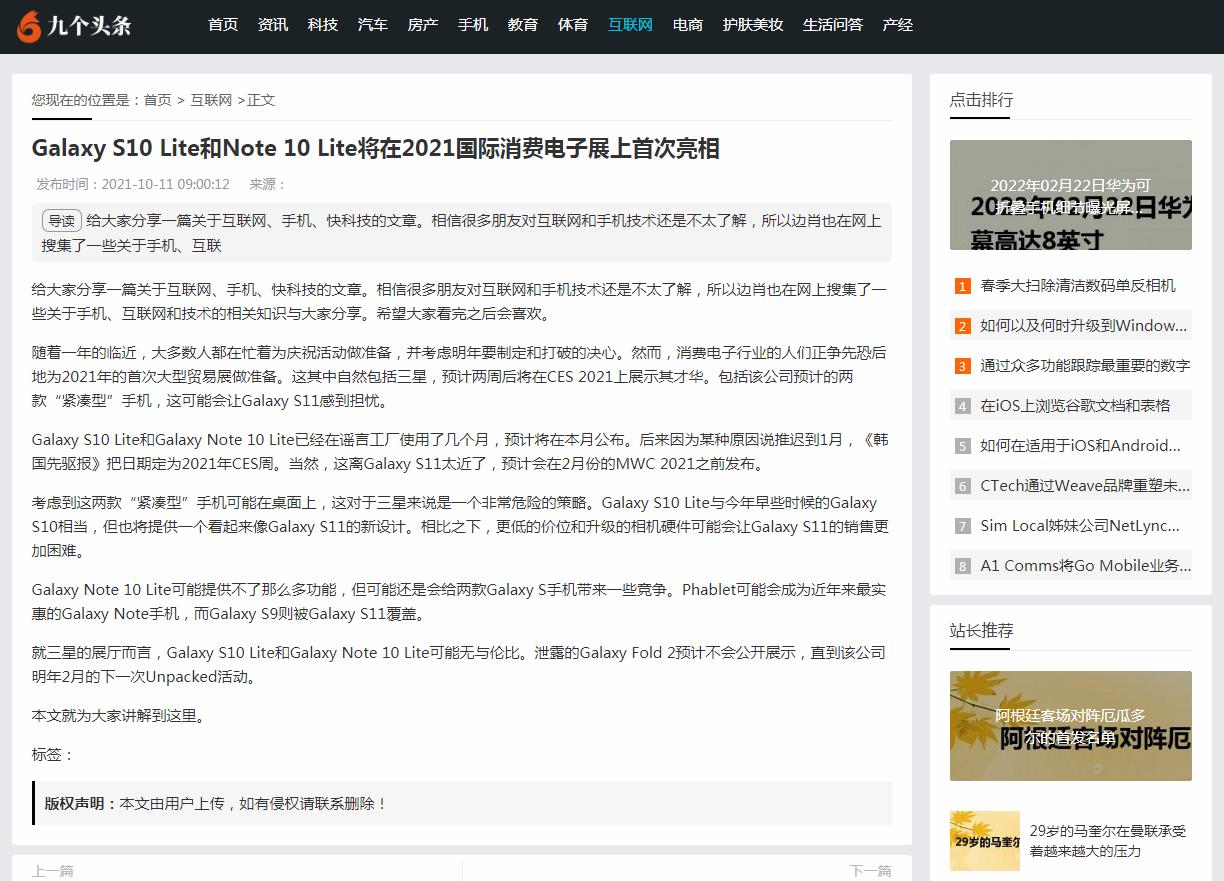Open the 护肤美妆 nav item
Viewport: 1224px width, 881px height.
click(x=753, y=25)
